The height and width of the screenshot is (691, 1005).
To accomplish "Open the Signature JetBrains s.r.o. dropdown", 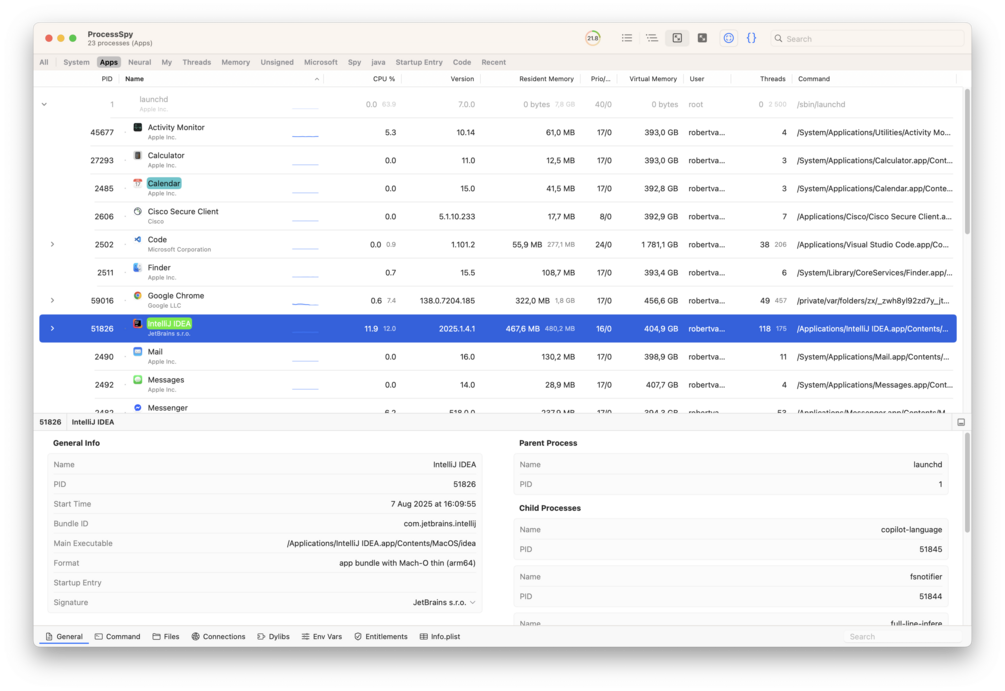I will click(x=444, y=603).
